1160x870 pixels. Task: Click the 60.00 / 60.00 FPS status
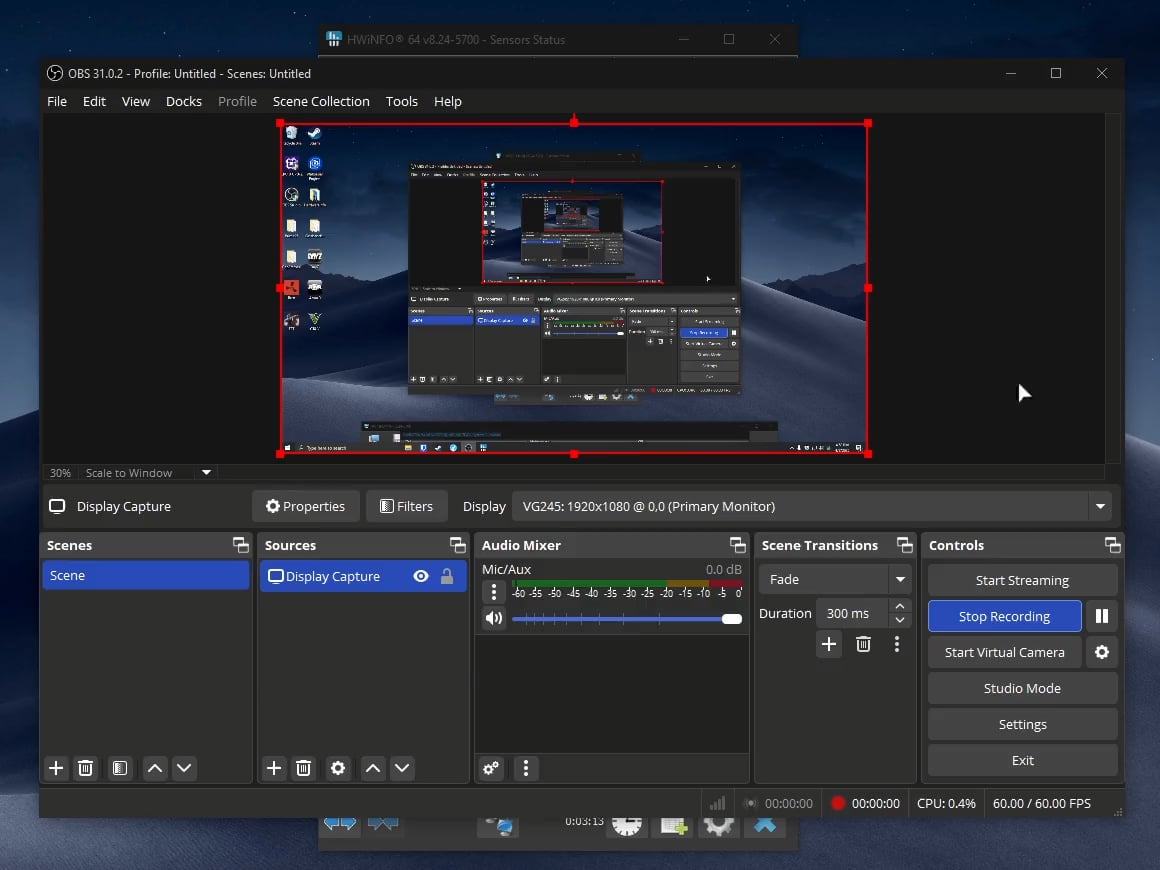pos(1042,803)
